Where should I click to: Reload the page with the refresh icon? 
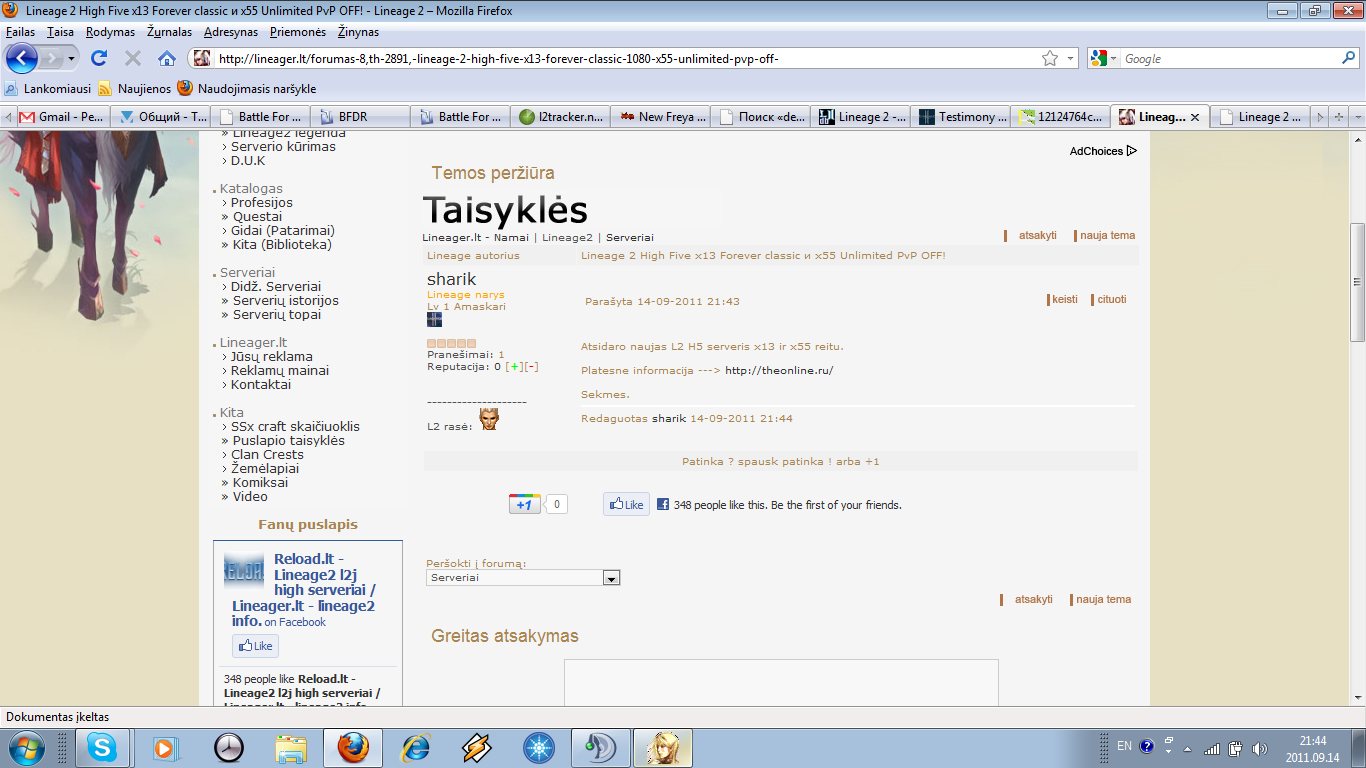(x=98, y=58)
